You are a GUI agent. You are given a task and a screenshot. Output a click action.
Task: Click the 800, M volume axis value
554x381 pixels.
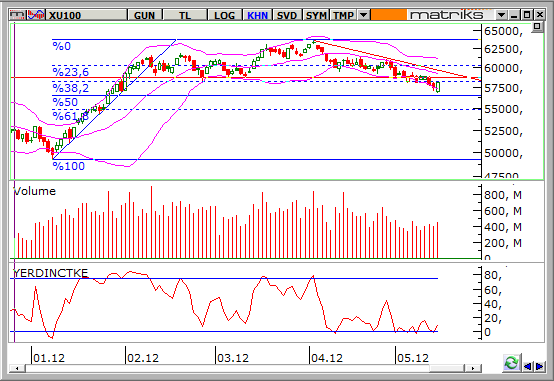(x=503, y=195)
